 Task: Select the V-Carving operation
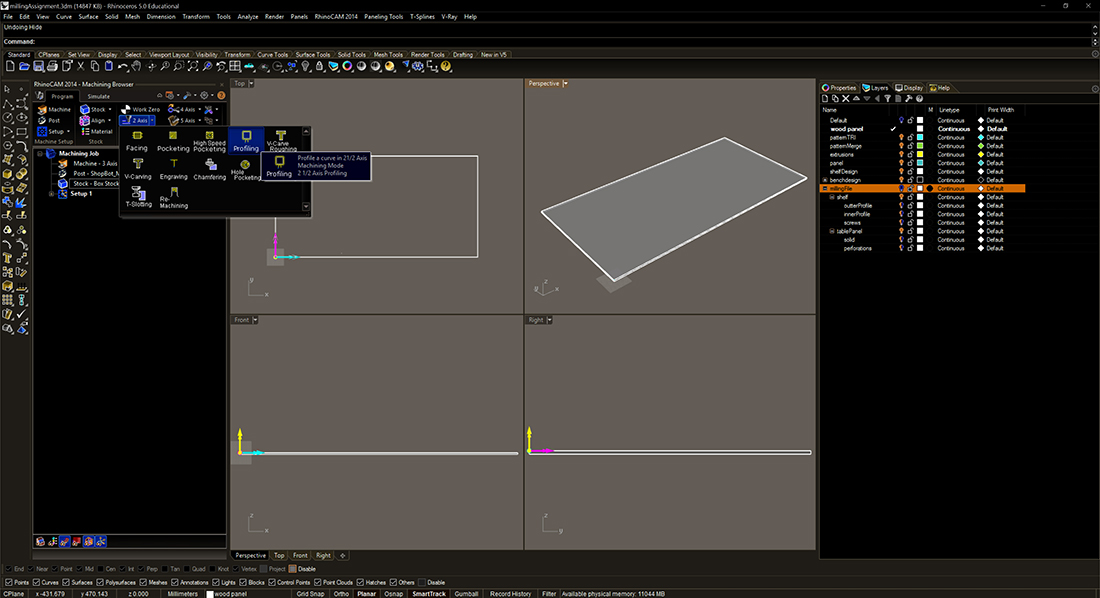138,168
